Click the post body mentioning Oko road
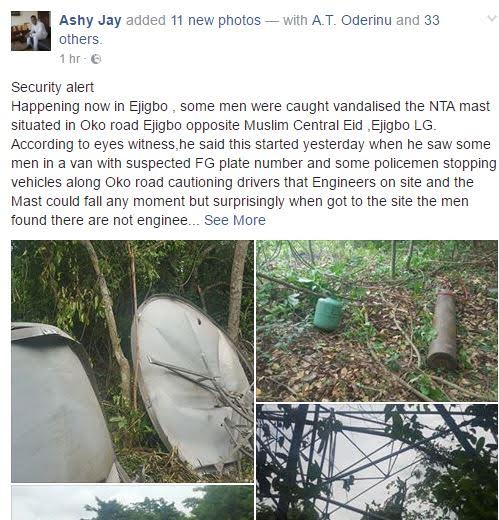Viewport: 499px width, 520px height. (x=254, y=163)
